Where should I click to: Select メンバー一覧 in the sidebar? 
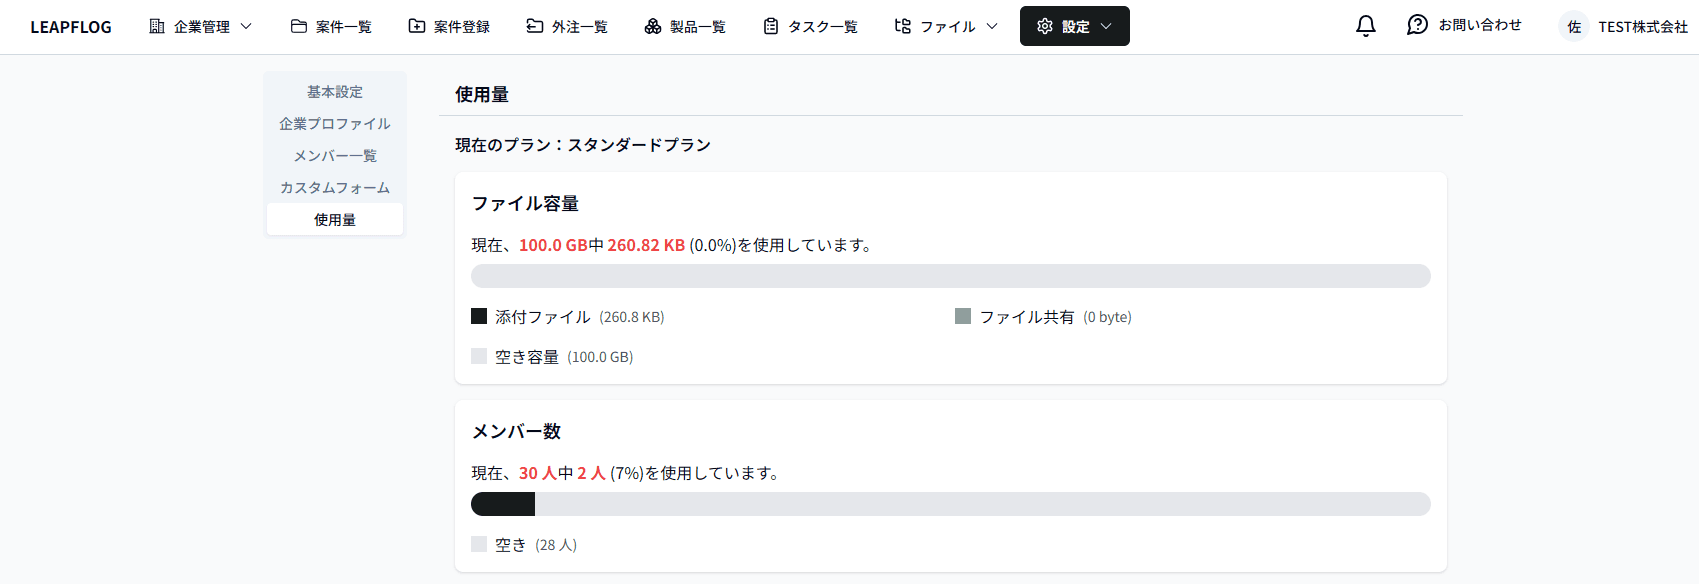[x=335, y=156]
